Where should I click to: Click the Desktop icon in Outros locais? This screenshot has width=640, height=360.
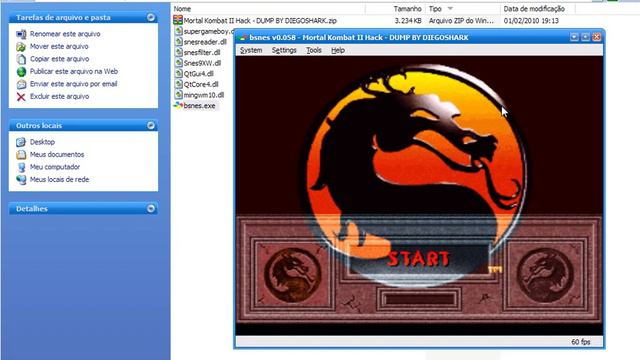click(x=21, y=142)
